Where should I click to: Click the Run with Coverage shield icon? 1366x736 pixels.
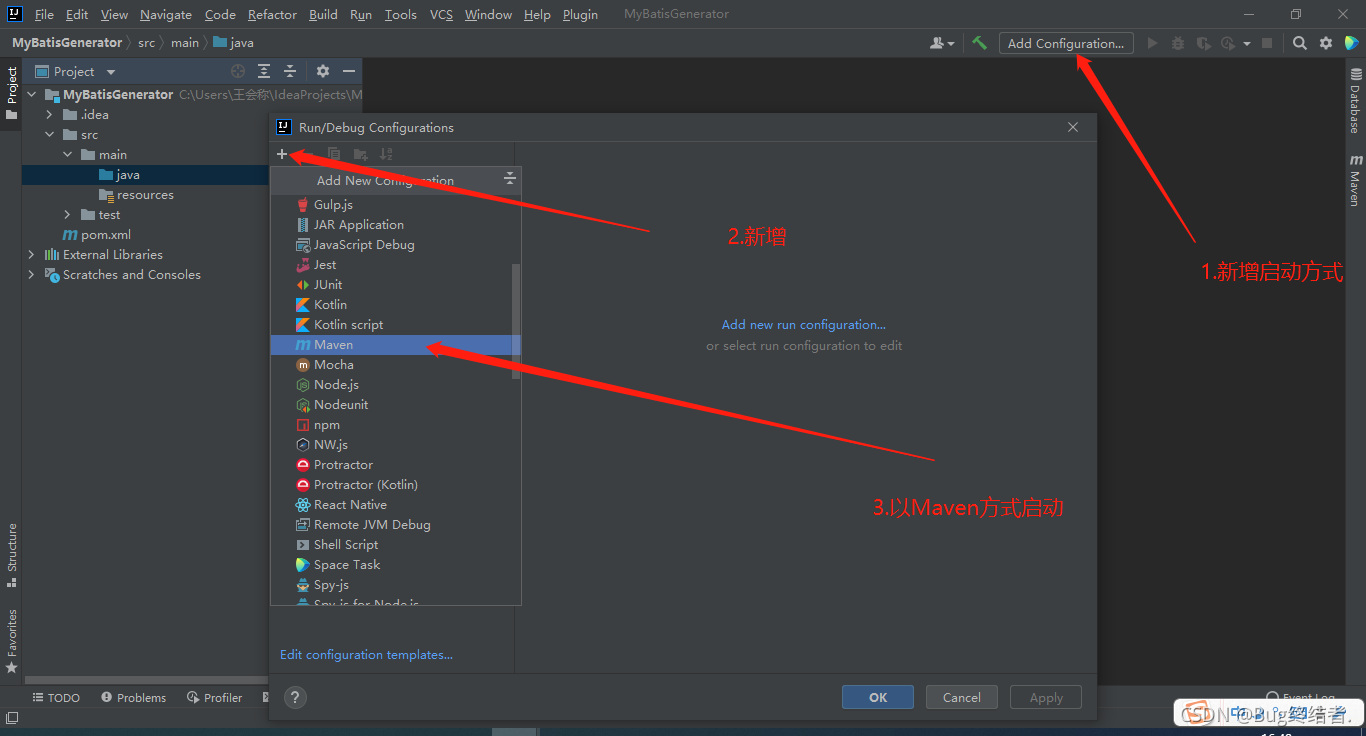pyautogui.click(x=1203, y=43)
